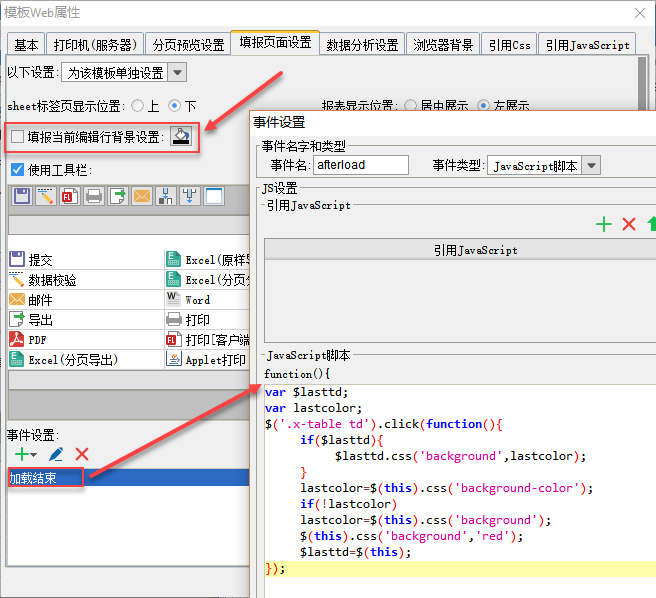This screenshot has height=598, width=656.
Task: Select the PDF tool icon in list
Action: coord(17,339)
